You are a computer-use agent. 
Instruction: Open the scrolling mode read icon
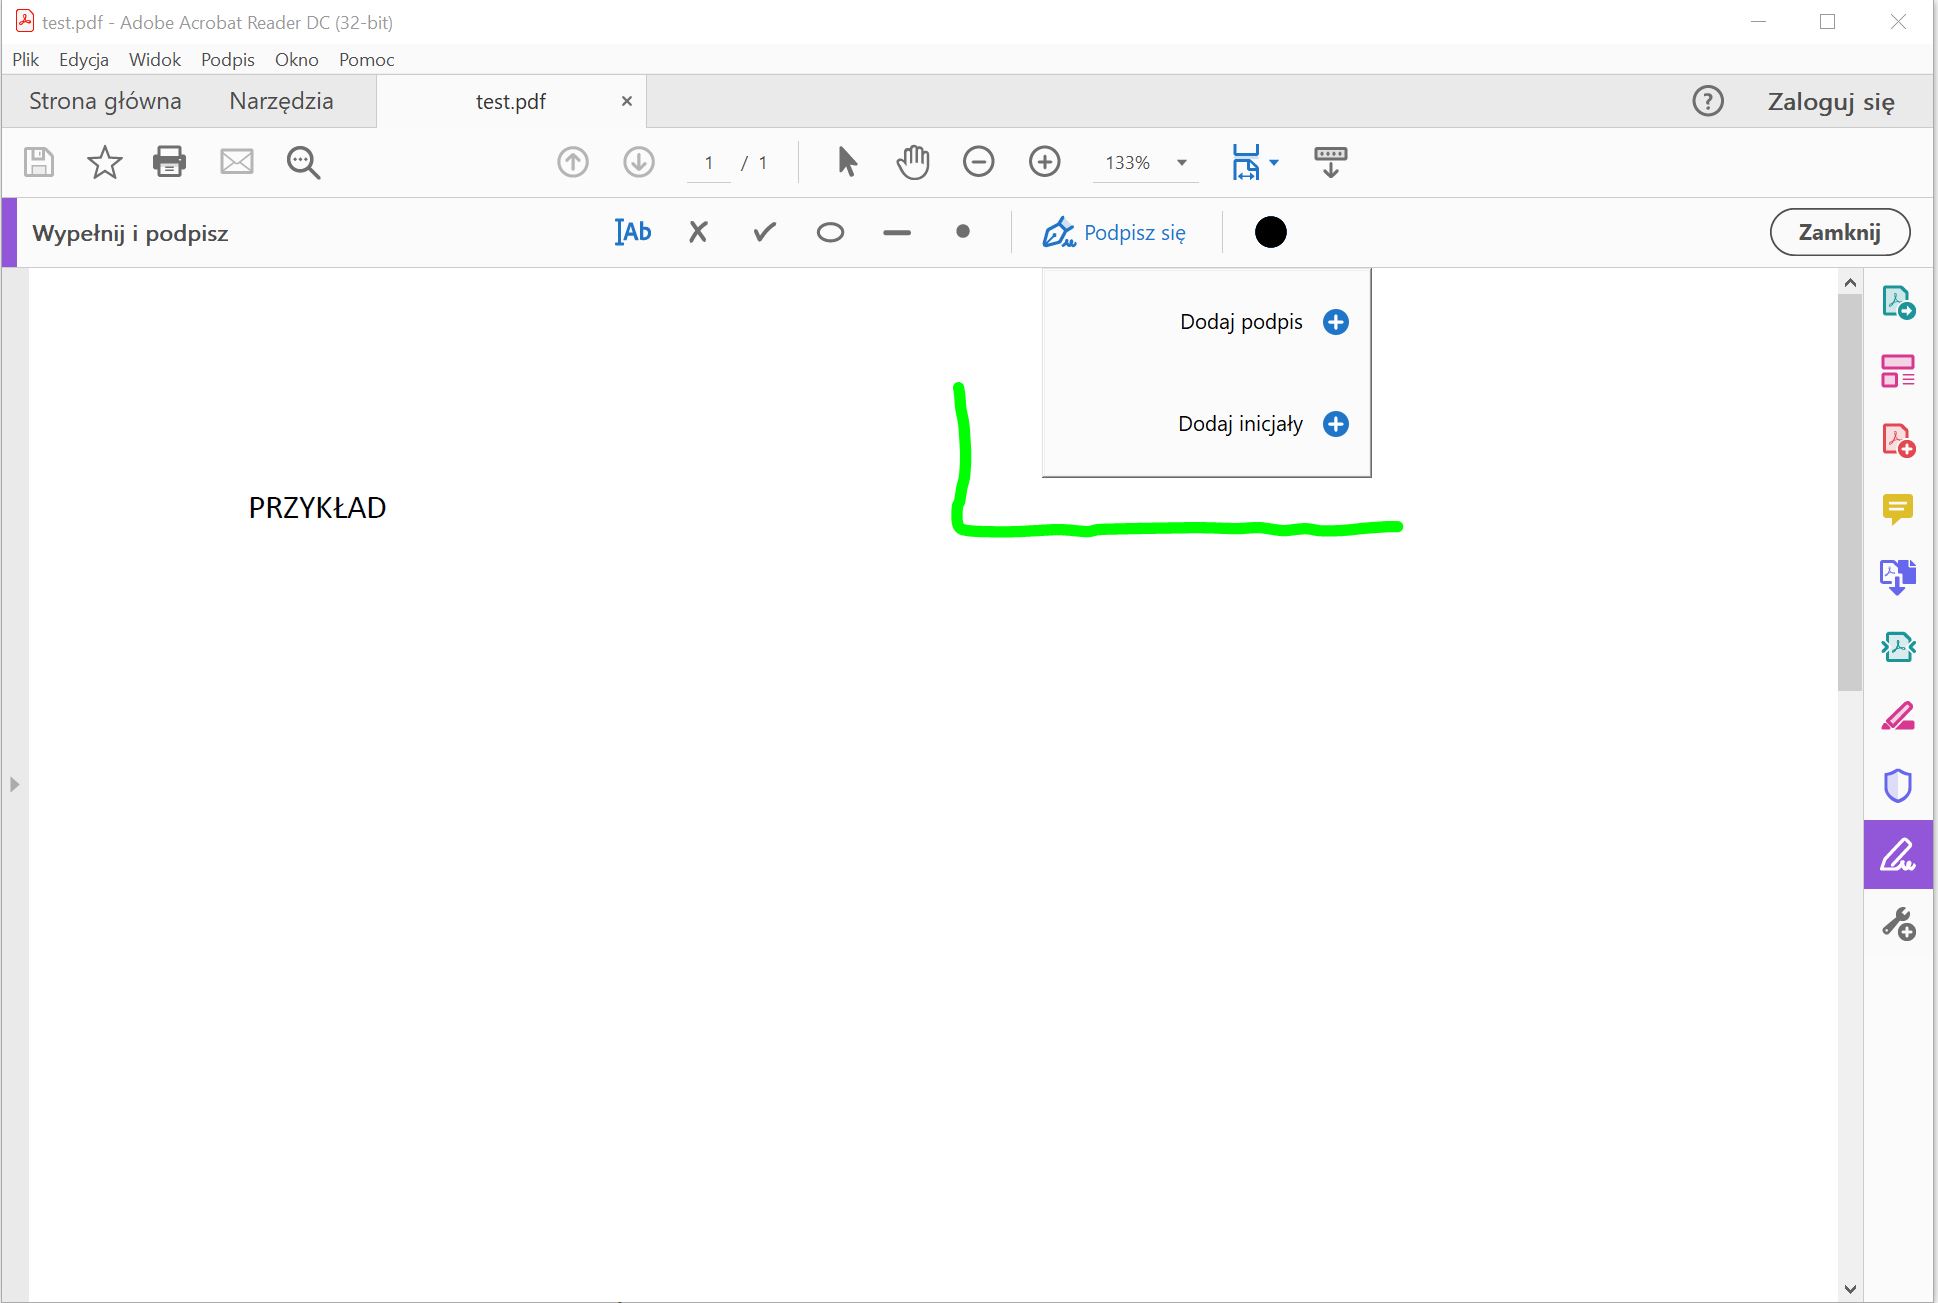point(1331,162)
